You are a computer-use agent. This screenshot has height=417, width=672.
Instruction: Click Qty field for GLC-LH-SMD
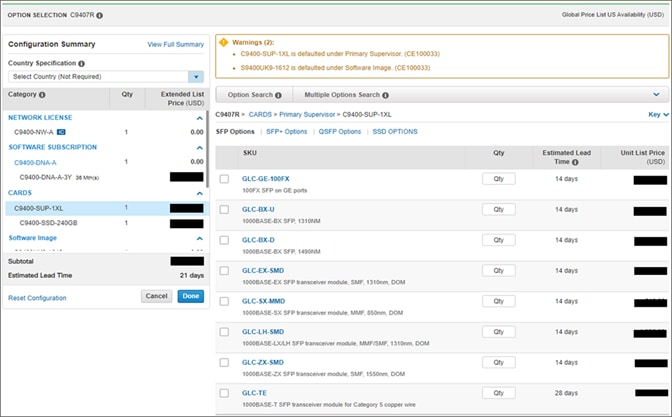[499, 332]
